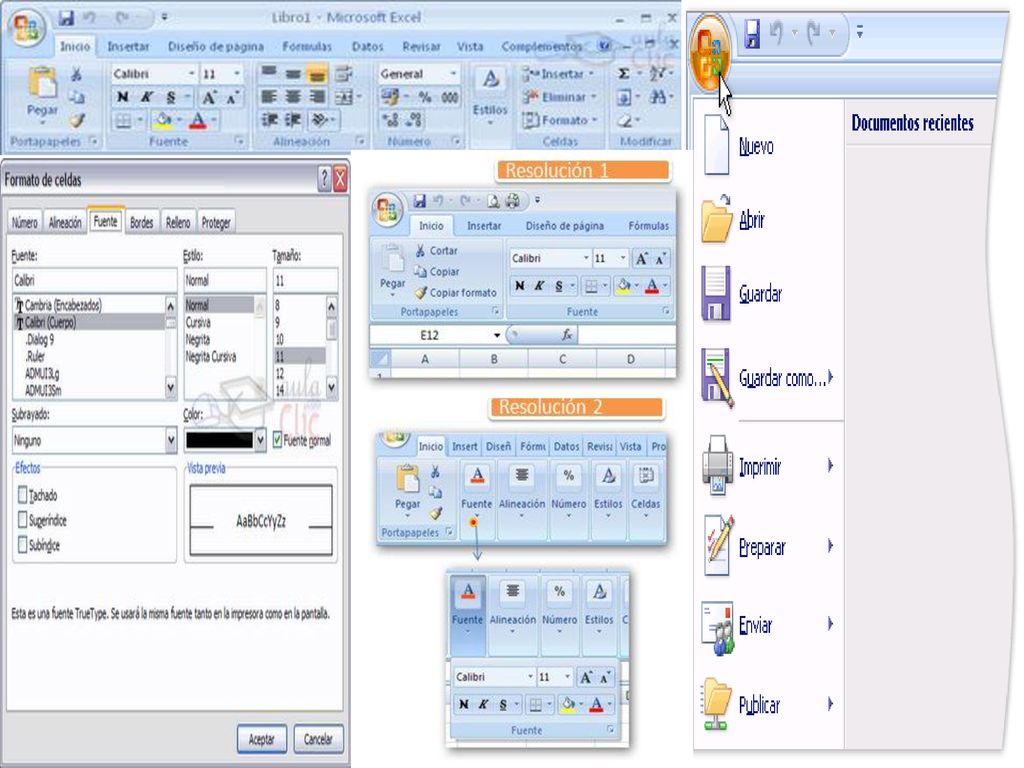Switch to the Proteger tab in Formato de celdas
Screen dimensions: 1024x768
(216, 222)
